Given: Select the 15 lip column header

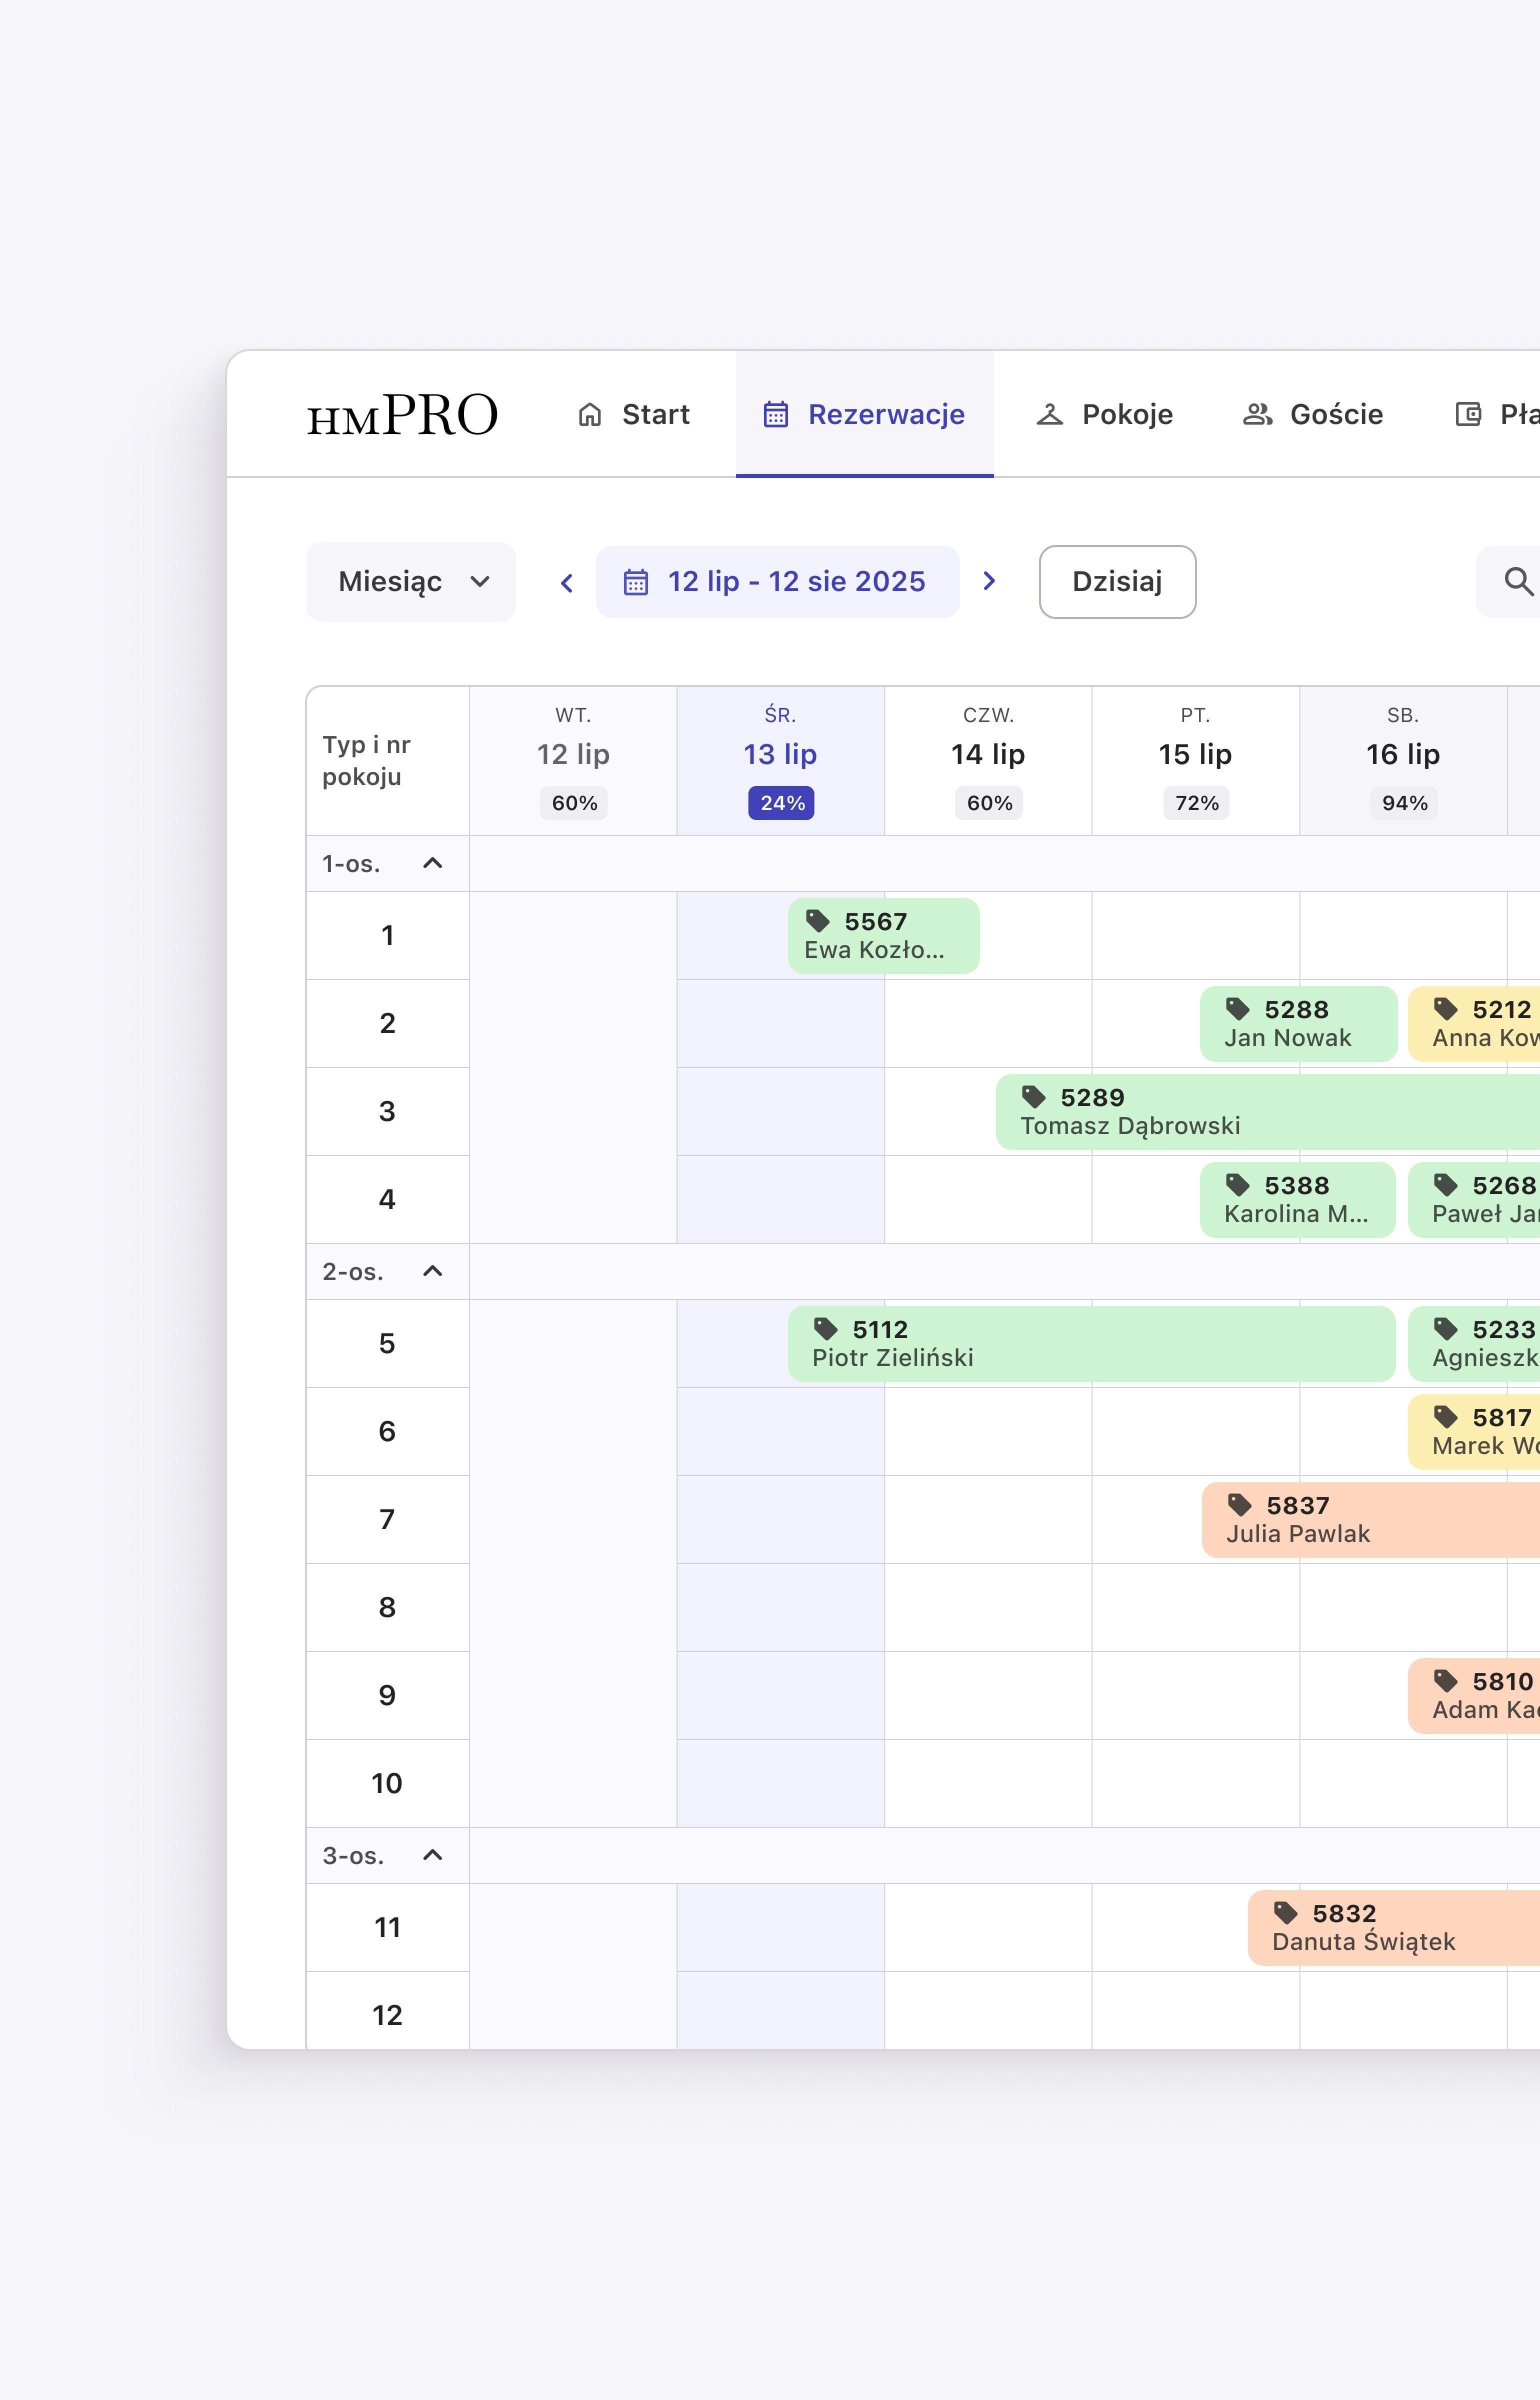Looking at the screenshot, I should tap(1196, 761).
